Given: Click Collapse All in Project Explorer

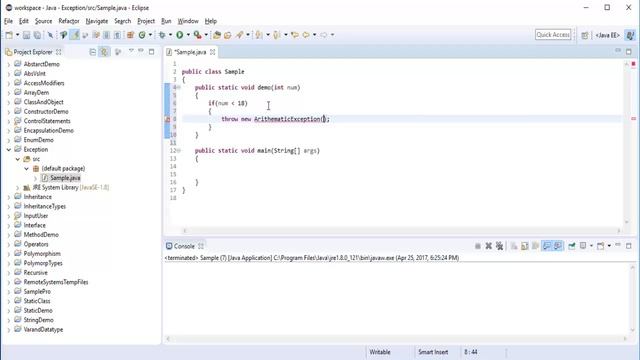Looking at the screenshot, I should [93, 52].
